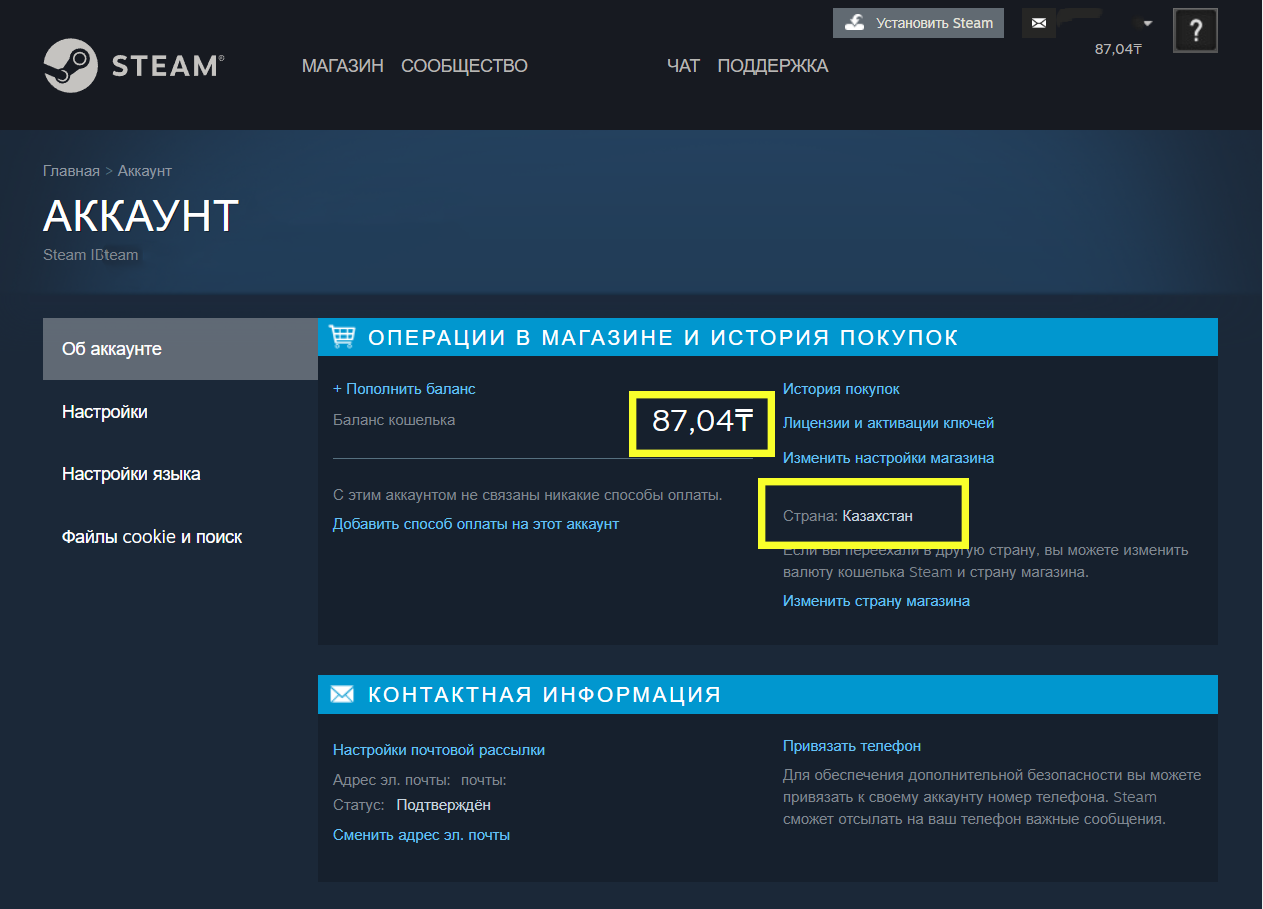Click the large 87,04₸ wallet balance
The width and height of the screenshot is (1263, 909).
point(702,421)
